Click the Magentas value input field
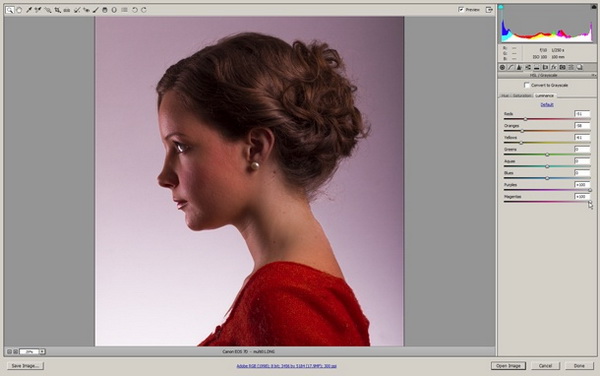This screenshot has height=376, width=600. (582, 197)
